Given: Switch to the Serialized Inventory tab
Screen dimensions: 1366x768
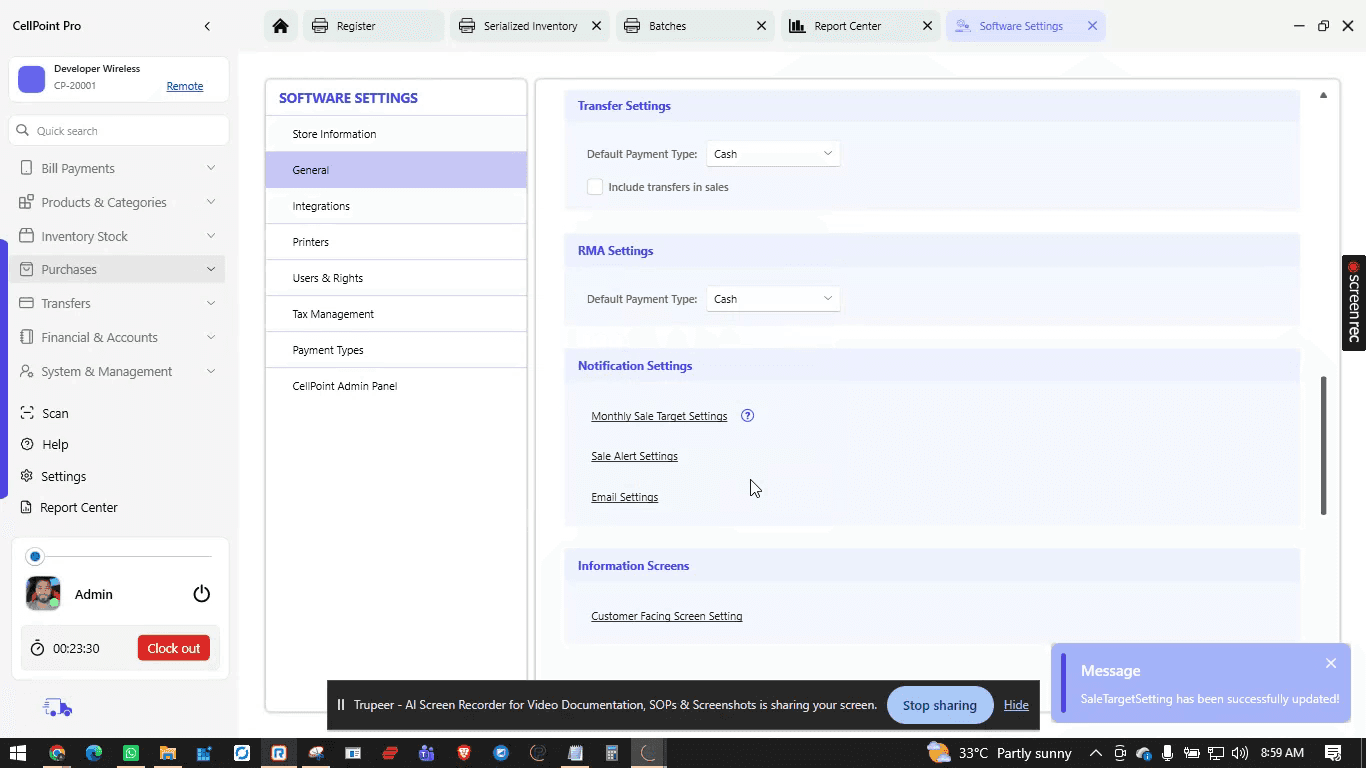Looking at the screenshot, I should [x=530, y=26].
